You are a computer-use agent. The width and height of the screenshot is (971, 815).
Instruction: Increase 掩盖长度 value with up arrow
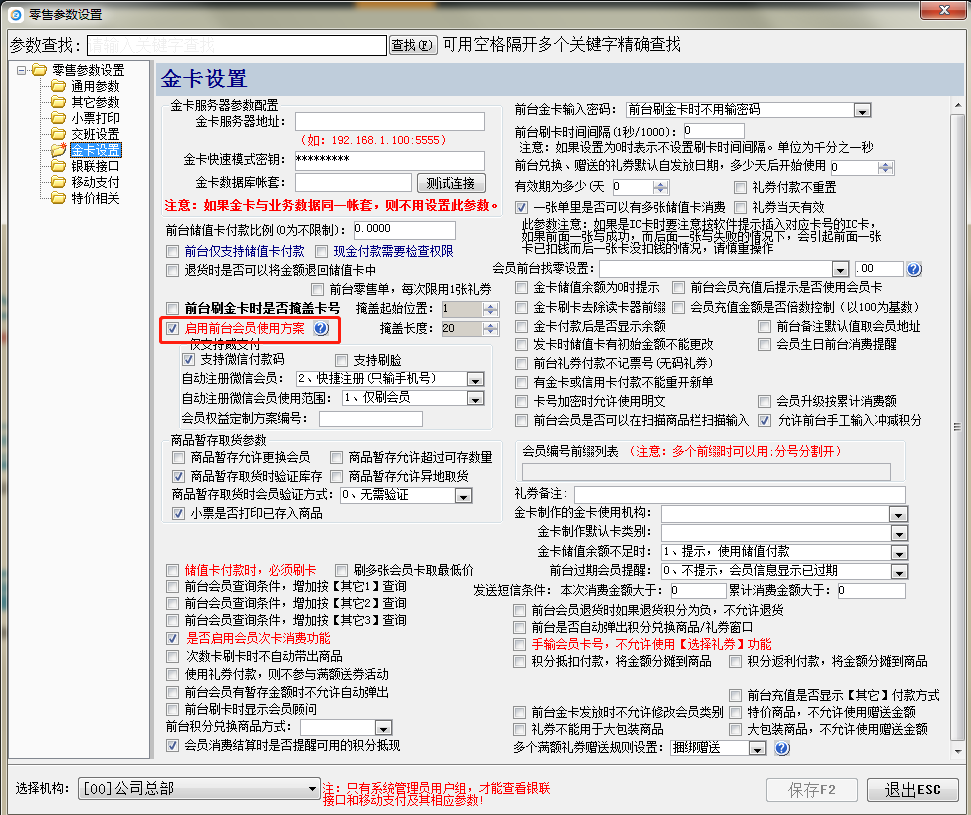point(490,324)
